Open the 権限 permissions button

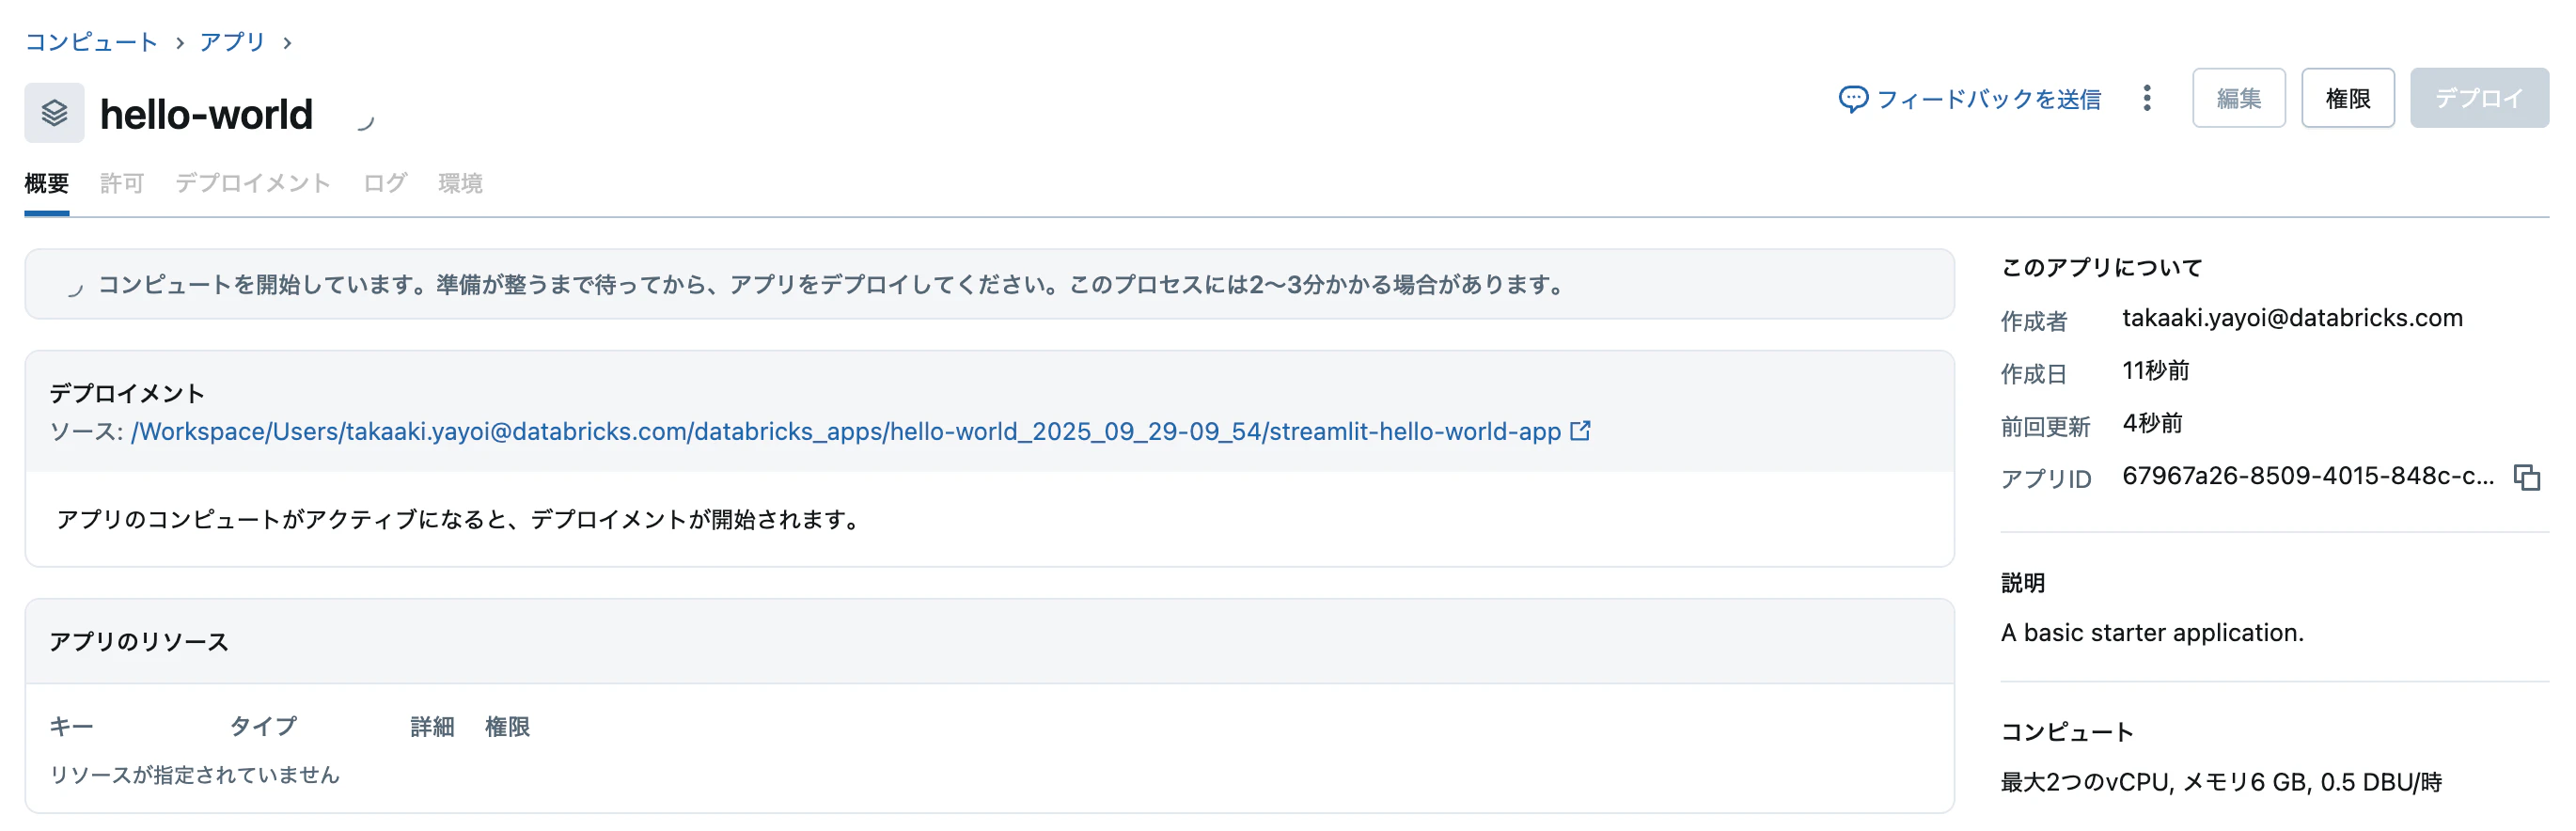pos(2347,98)
